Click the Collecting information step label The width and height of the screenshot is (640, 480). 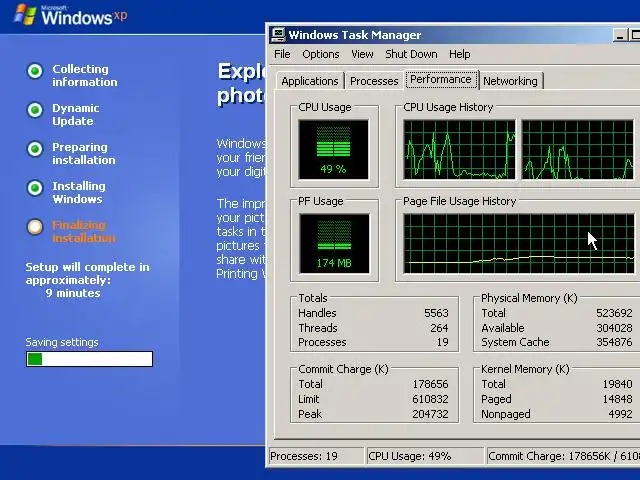[x=84, y=76]
